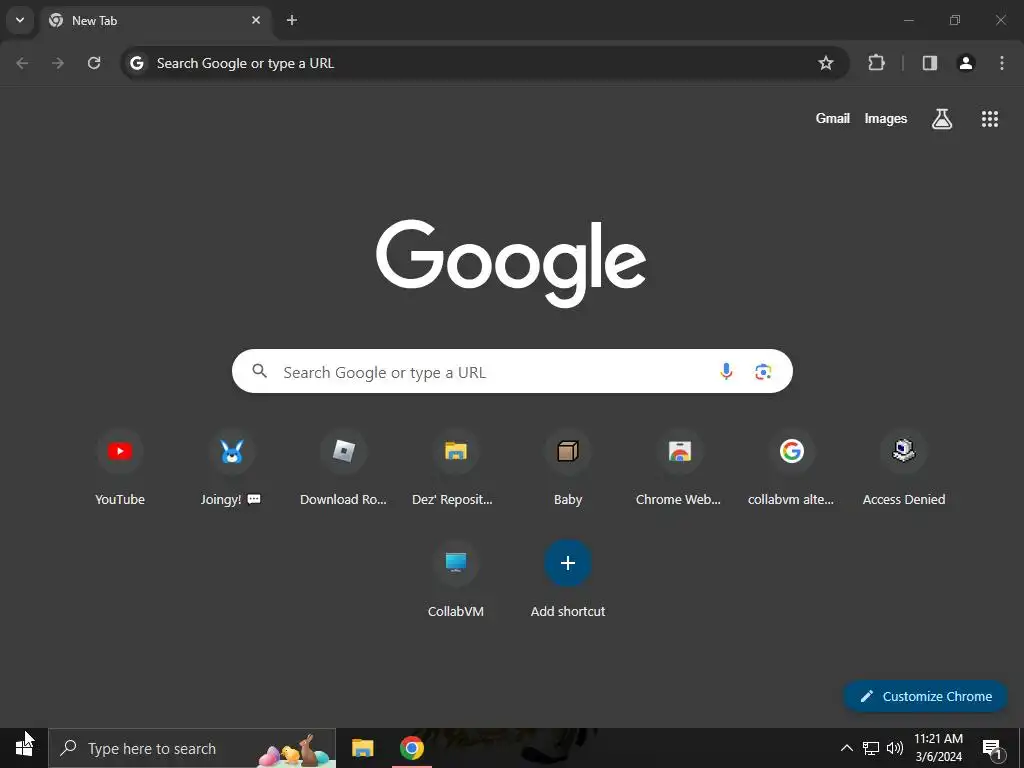Click the Chrome taskbar icon
This screenshot has height=768, width=1024.
pyautogui.click(x=411, y=748)
